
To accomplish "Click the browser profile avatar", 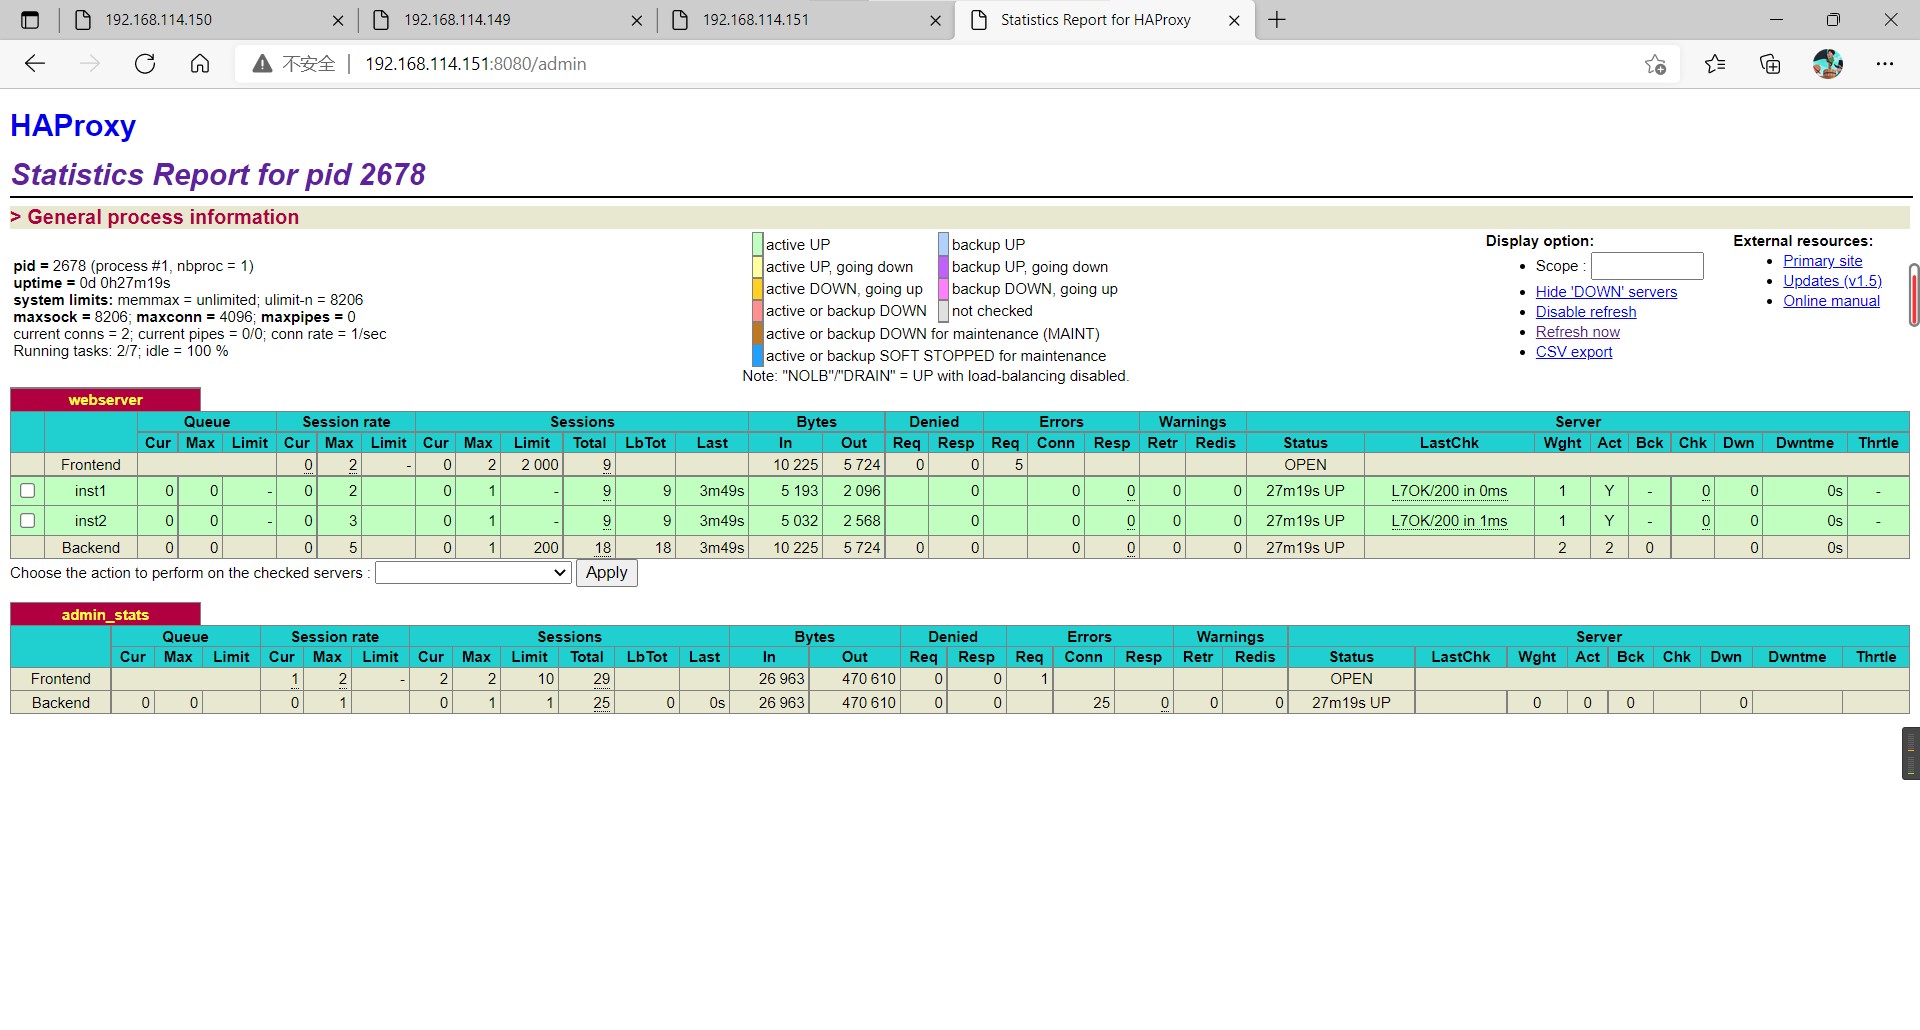I will (1828, 63).
